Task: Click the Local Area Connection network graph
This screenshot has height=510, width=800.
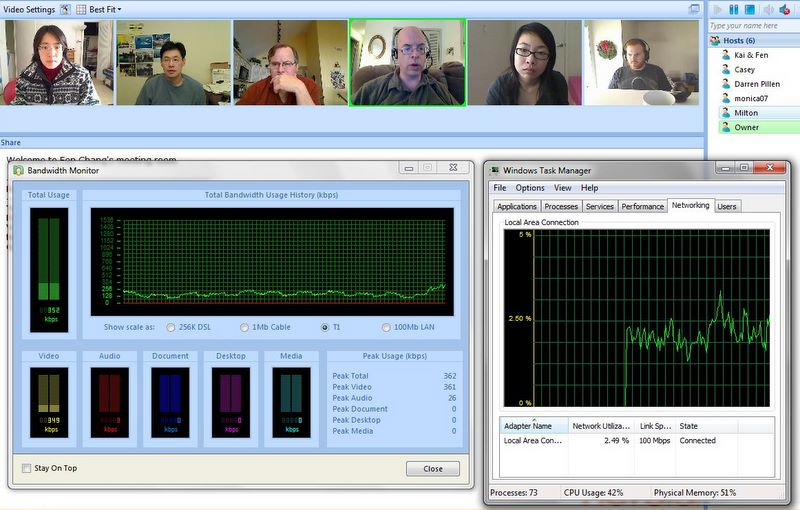Action: [637, 318]
